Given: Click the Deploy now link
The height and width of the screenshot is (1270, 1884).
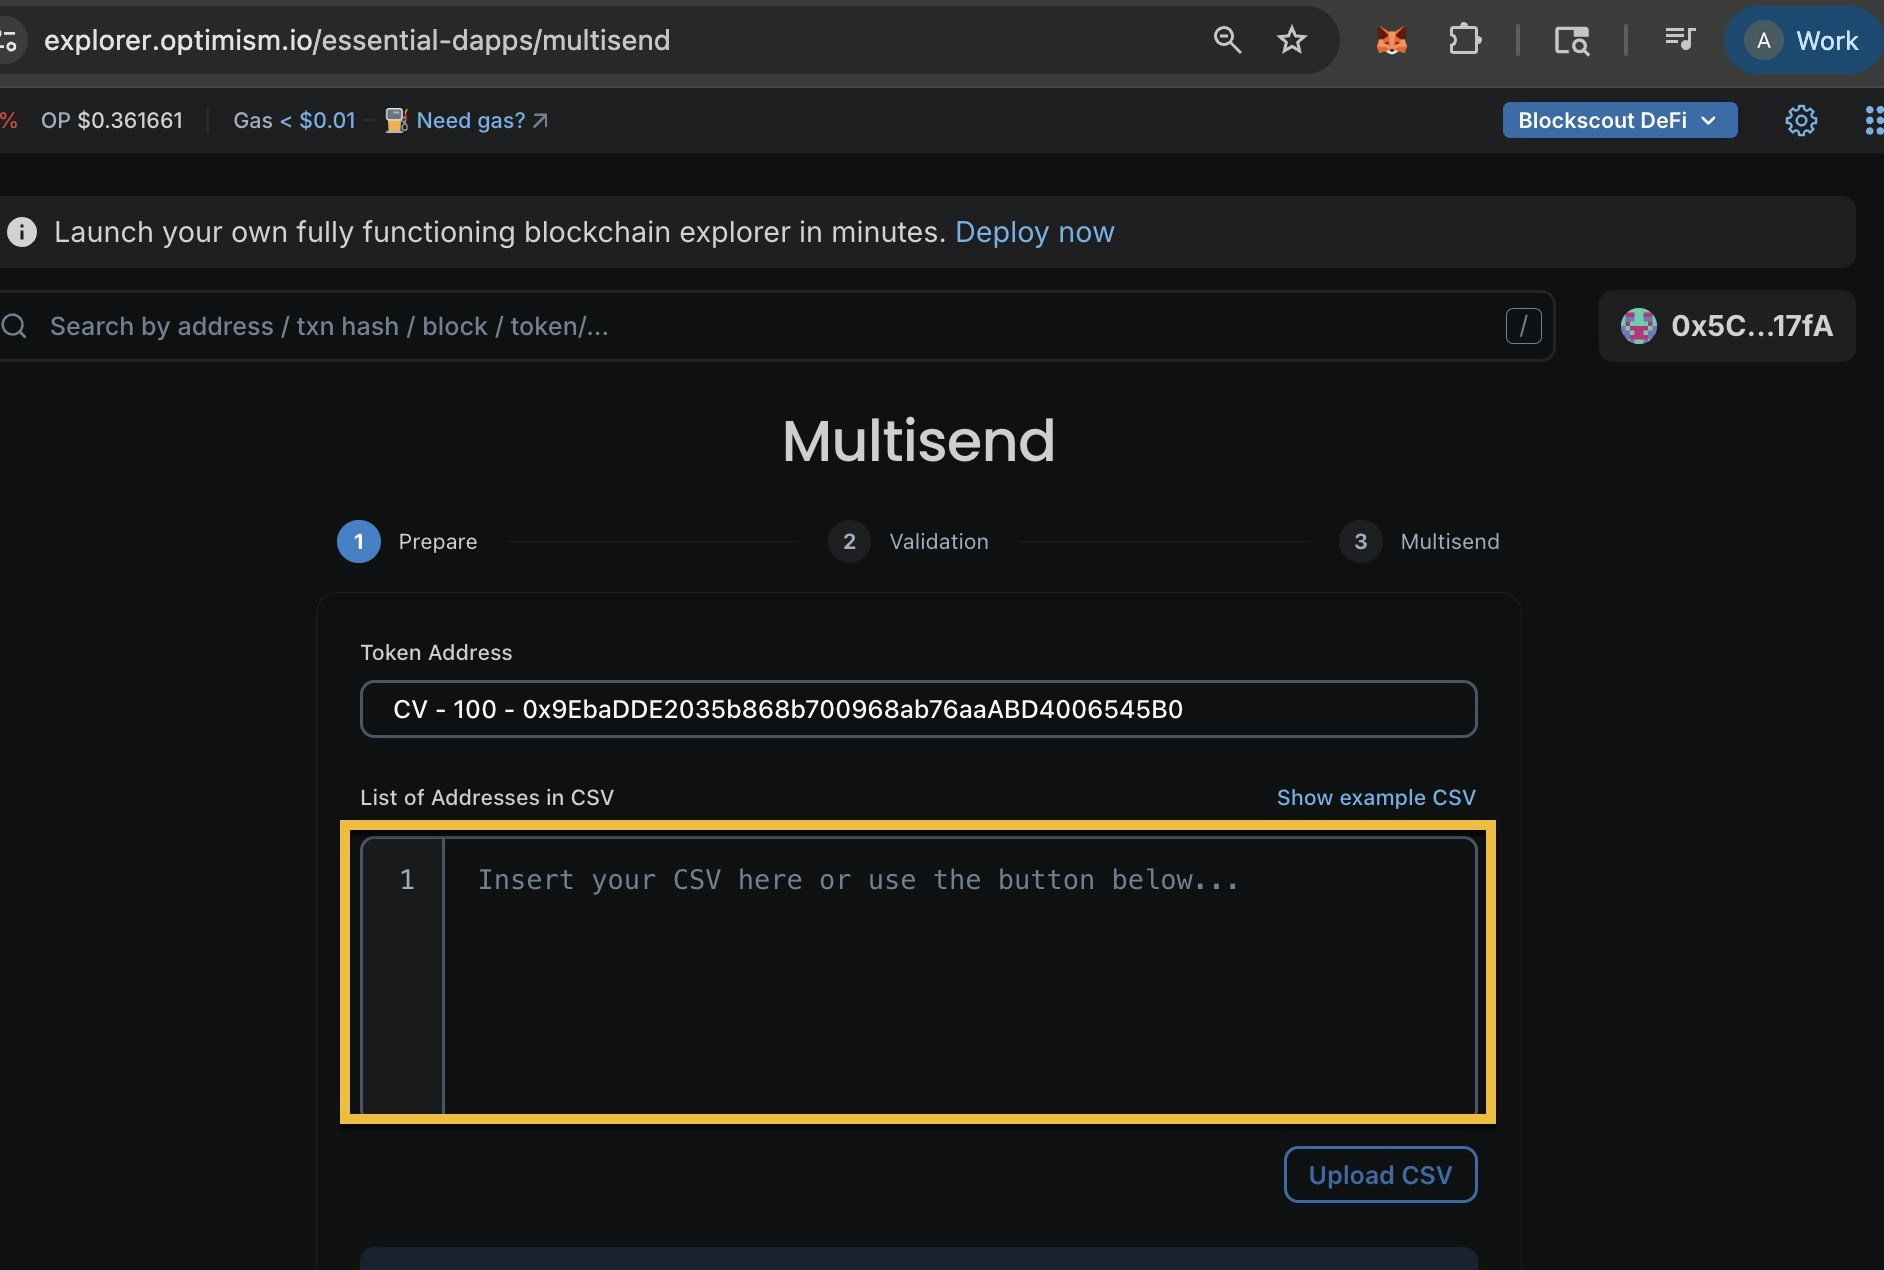Looking at the screenshot, I should 1035,232.
